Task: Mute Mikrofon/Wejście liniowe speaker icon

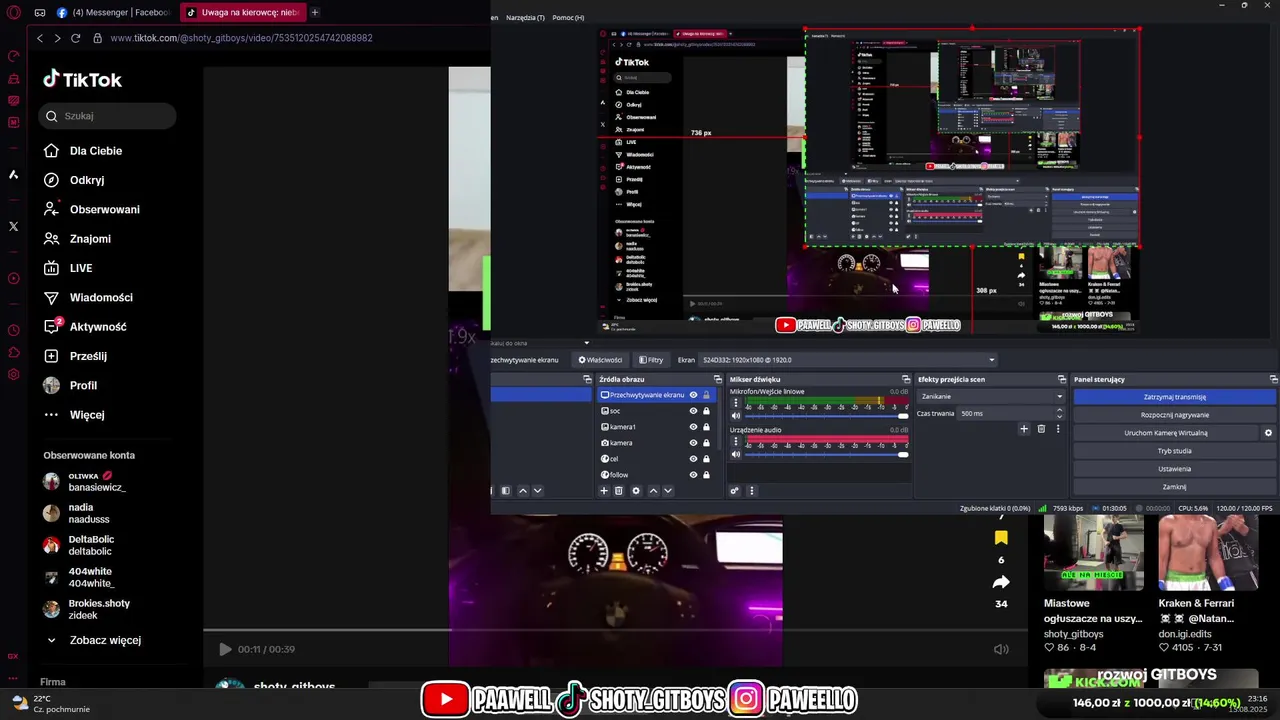Action: 736,415
